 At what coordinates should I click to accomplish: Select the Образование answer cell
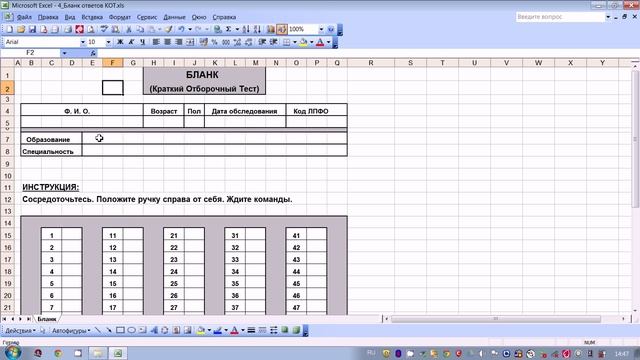[214, 138]
